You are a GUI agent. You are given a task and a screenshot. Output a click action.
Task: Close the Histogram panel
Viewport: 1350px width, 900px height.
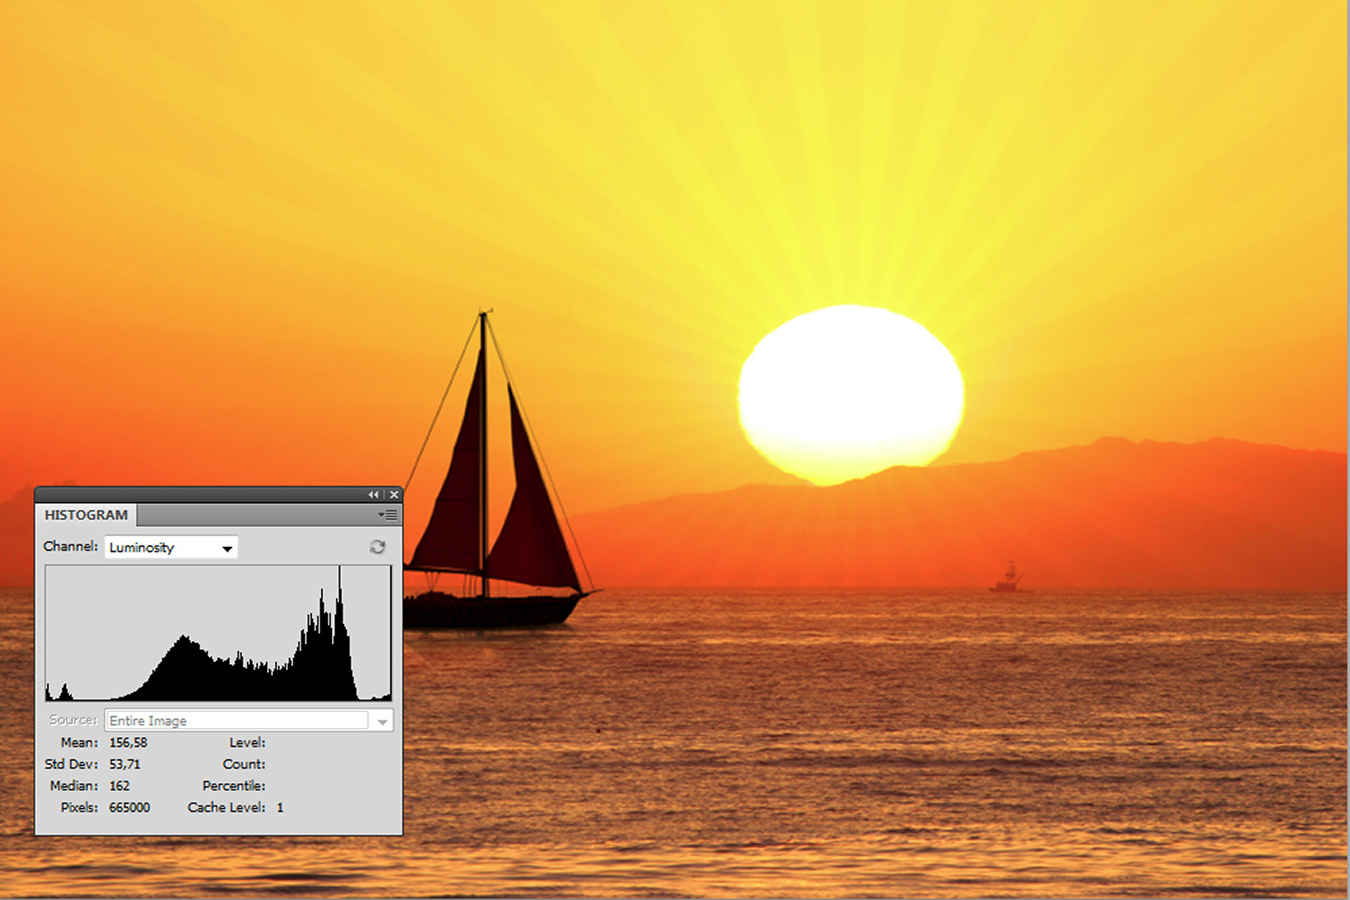[394, 495]
